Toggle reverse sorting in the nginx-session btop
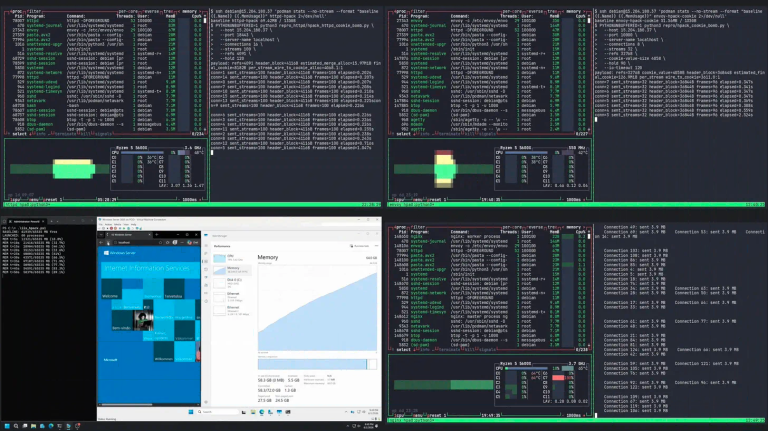Image resolution: width=768 pixels, height=431 pixels. click(536, 227)
